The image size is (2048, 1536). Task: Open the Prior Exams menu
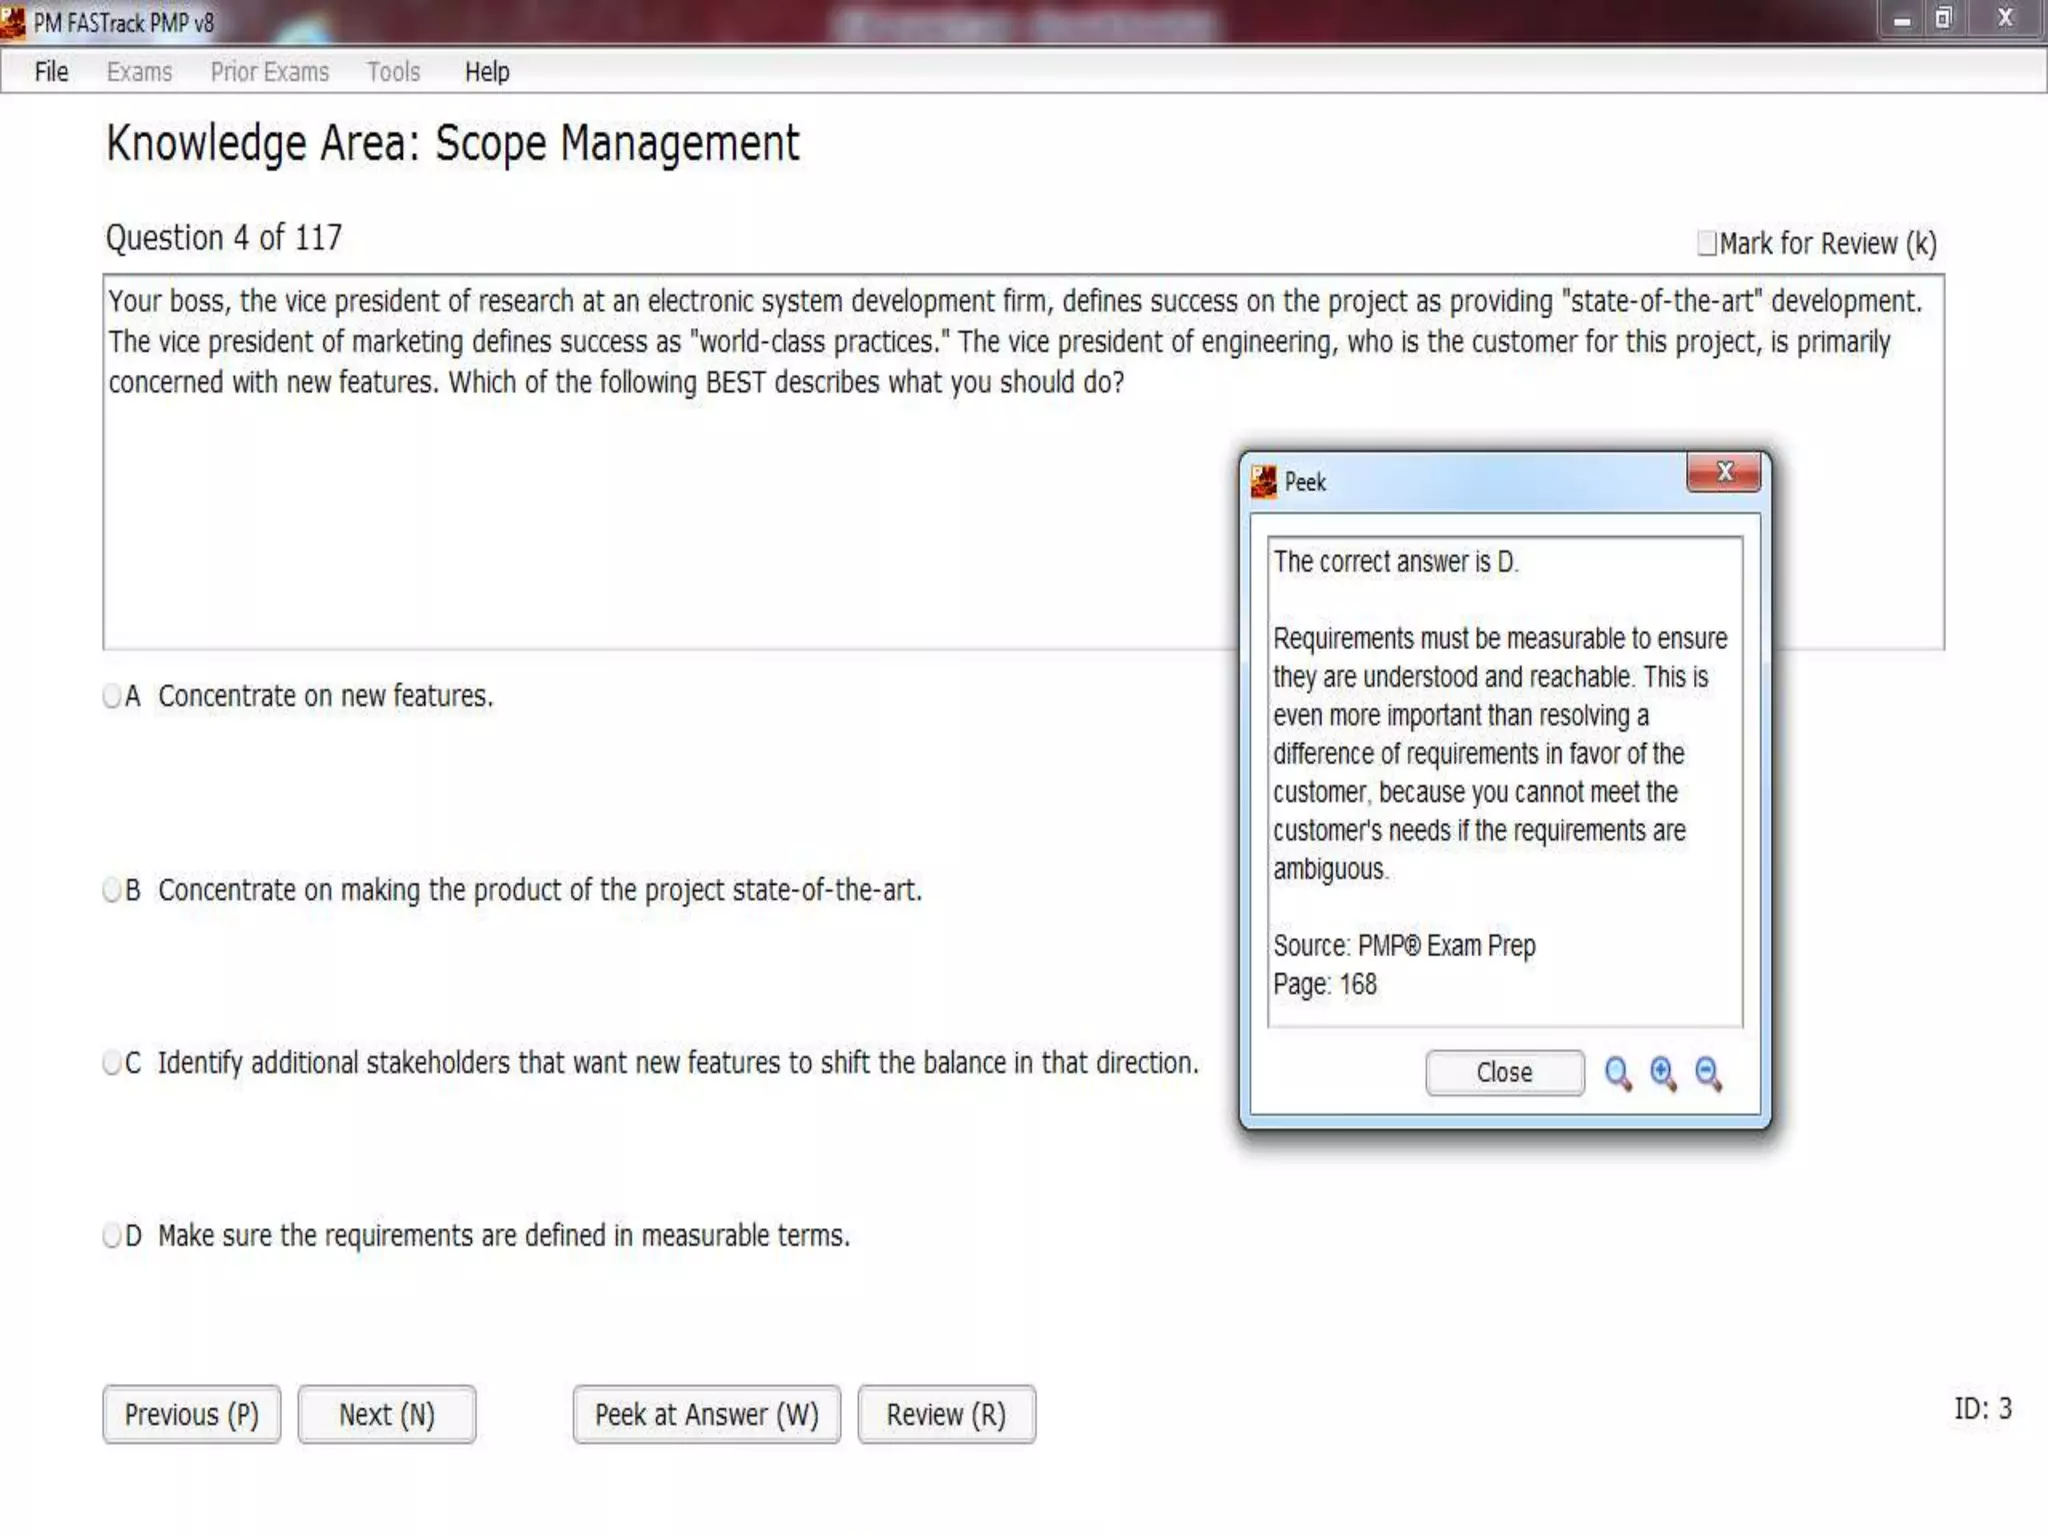pos(269,72)
